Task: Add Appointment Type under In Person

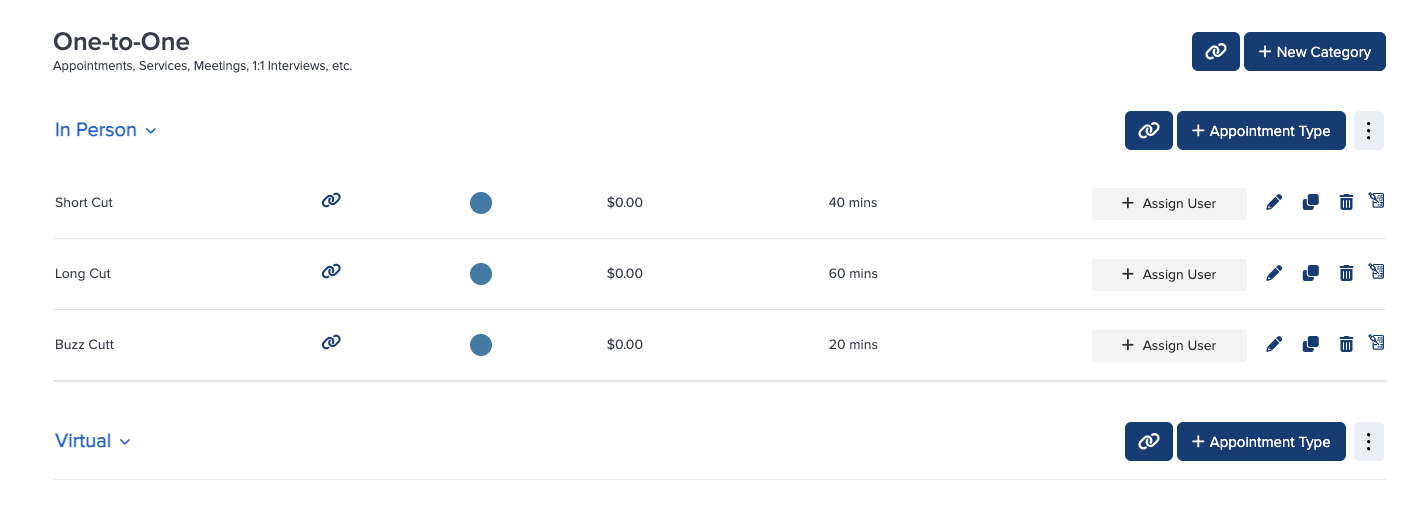Action: 1261,130
